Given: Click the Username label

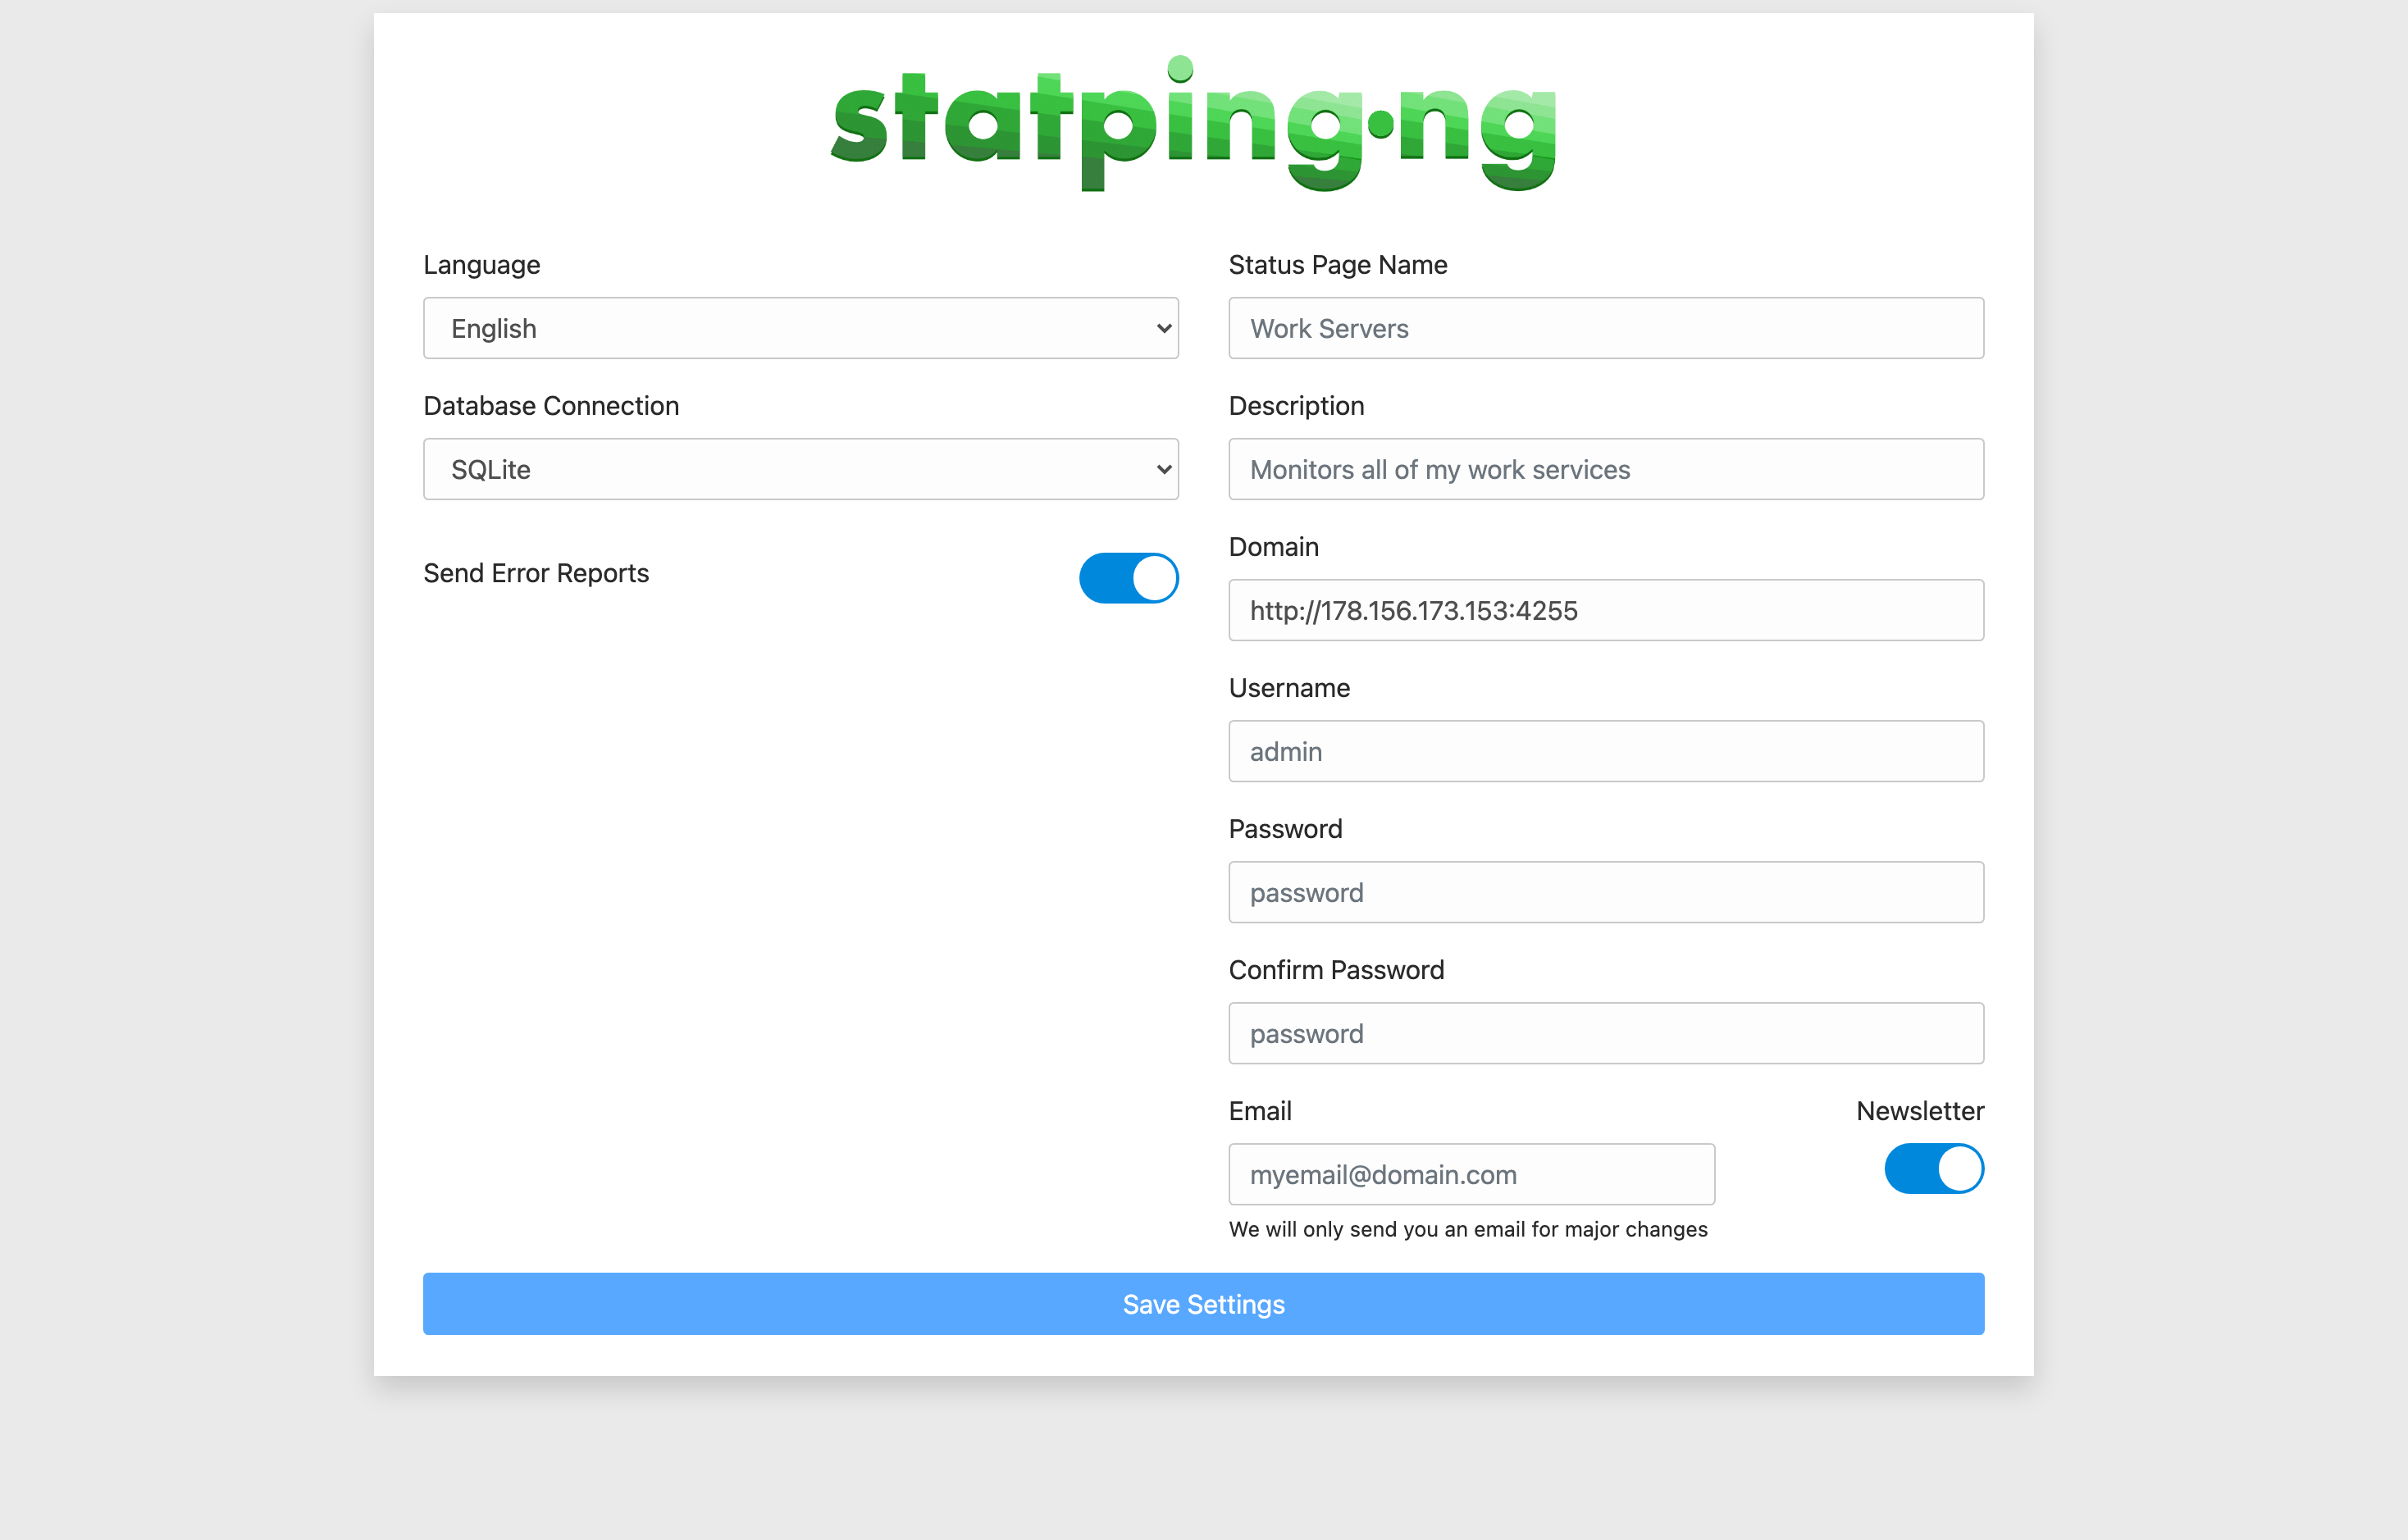Looking at the screenshot, I should 1290,688.
